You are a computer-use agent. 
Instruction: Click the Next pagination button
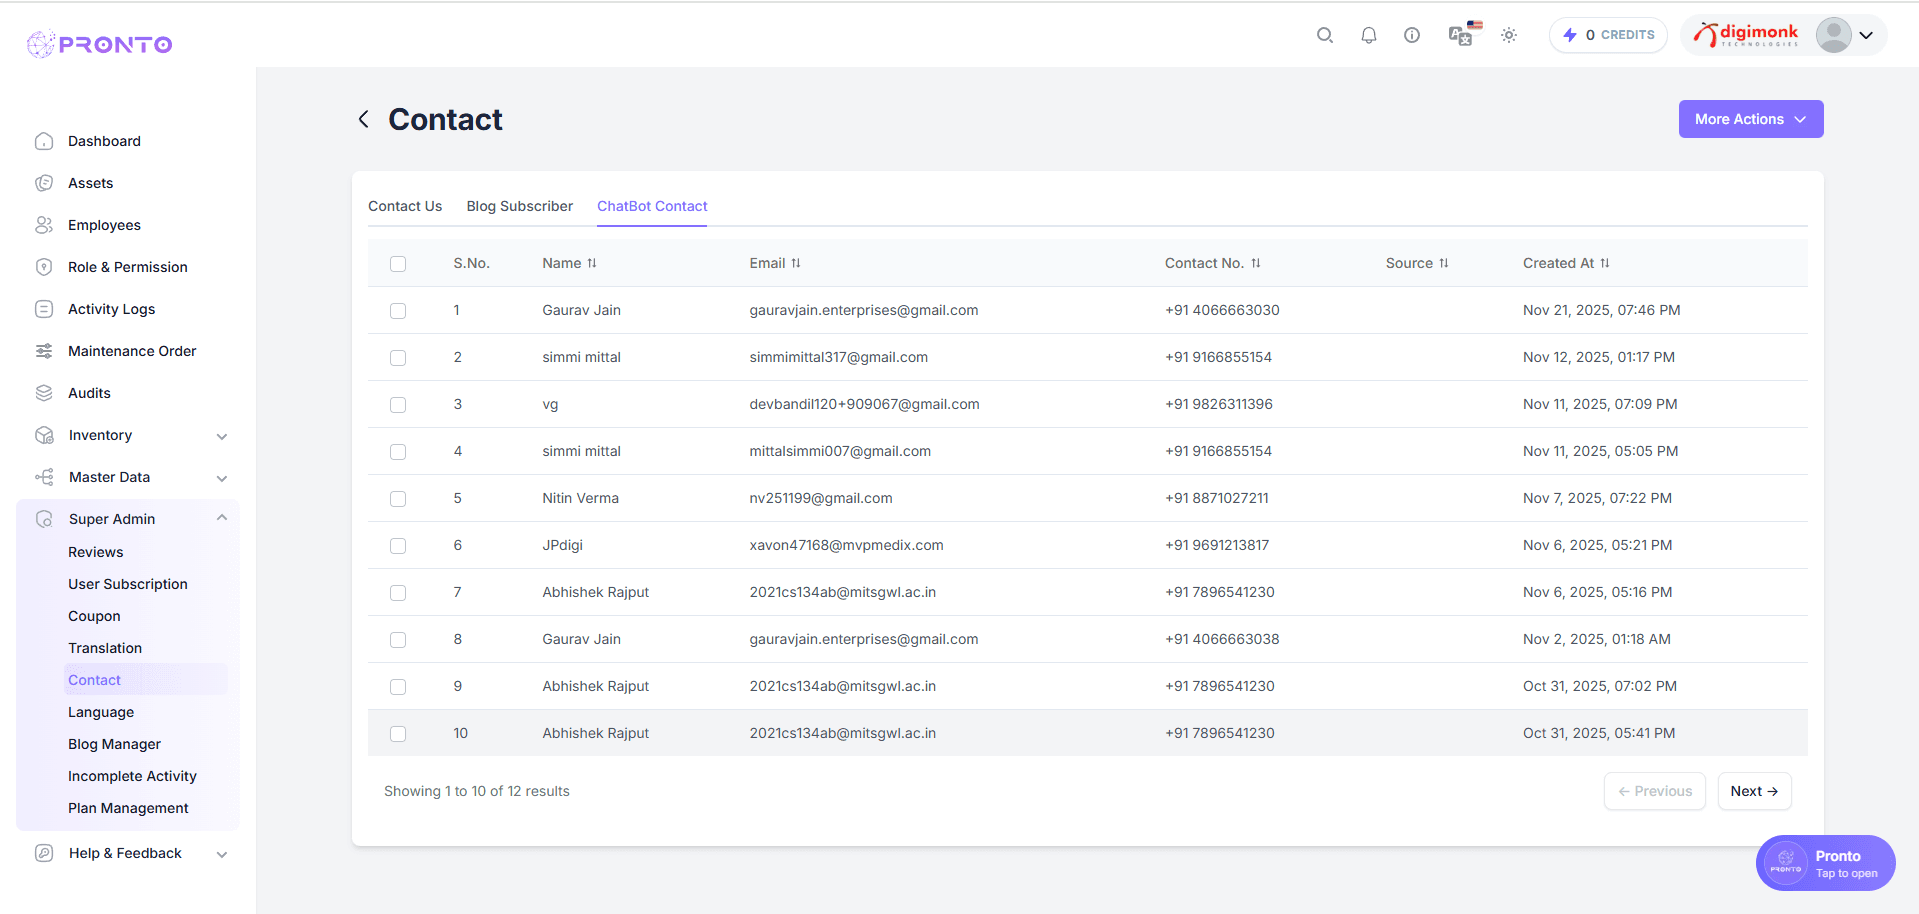pos(1753,790)
